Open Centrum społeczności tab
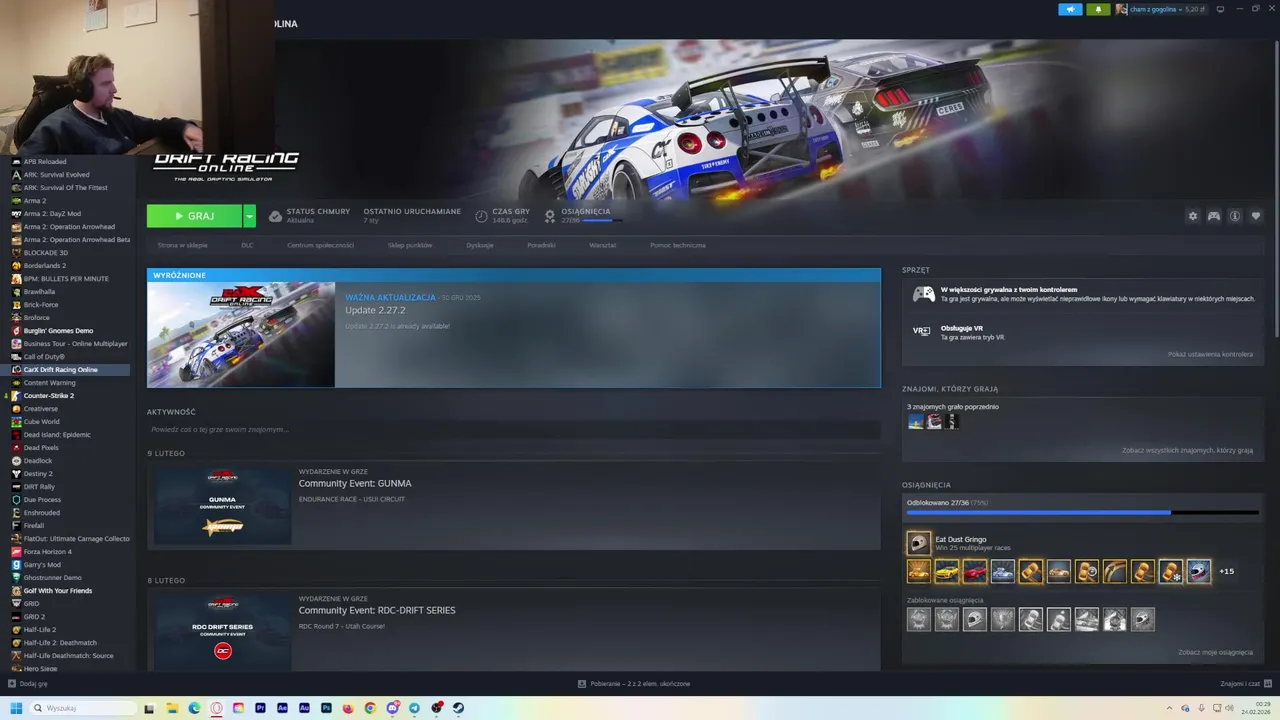Viewport: 1280px width, 720px height. (320, 245)
